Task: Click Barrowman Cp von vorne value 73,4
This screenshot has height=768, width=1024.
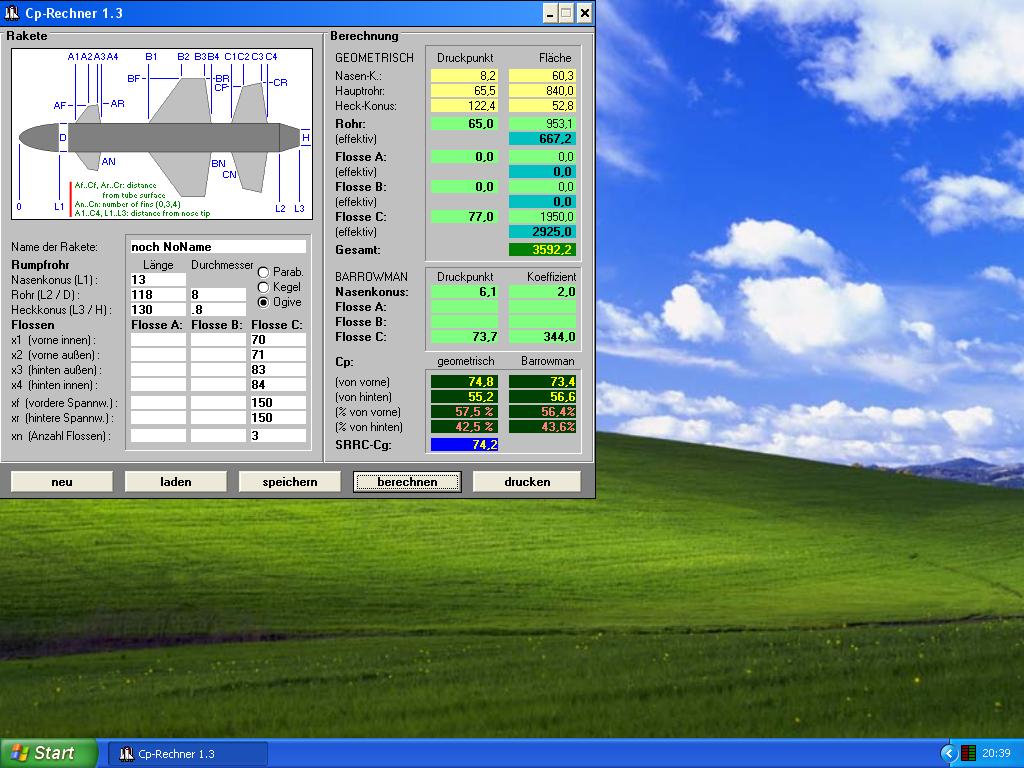Action: (x=542, y=381)
